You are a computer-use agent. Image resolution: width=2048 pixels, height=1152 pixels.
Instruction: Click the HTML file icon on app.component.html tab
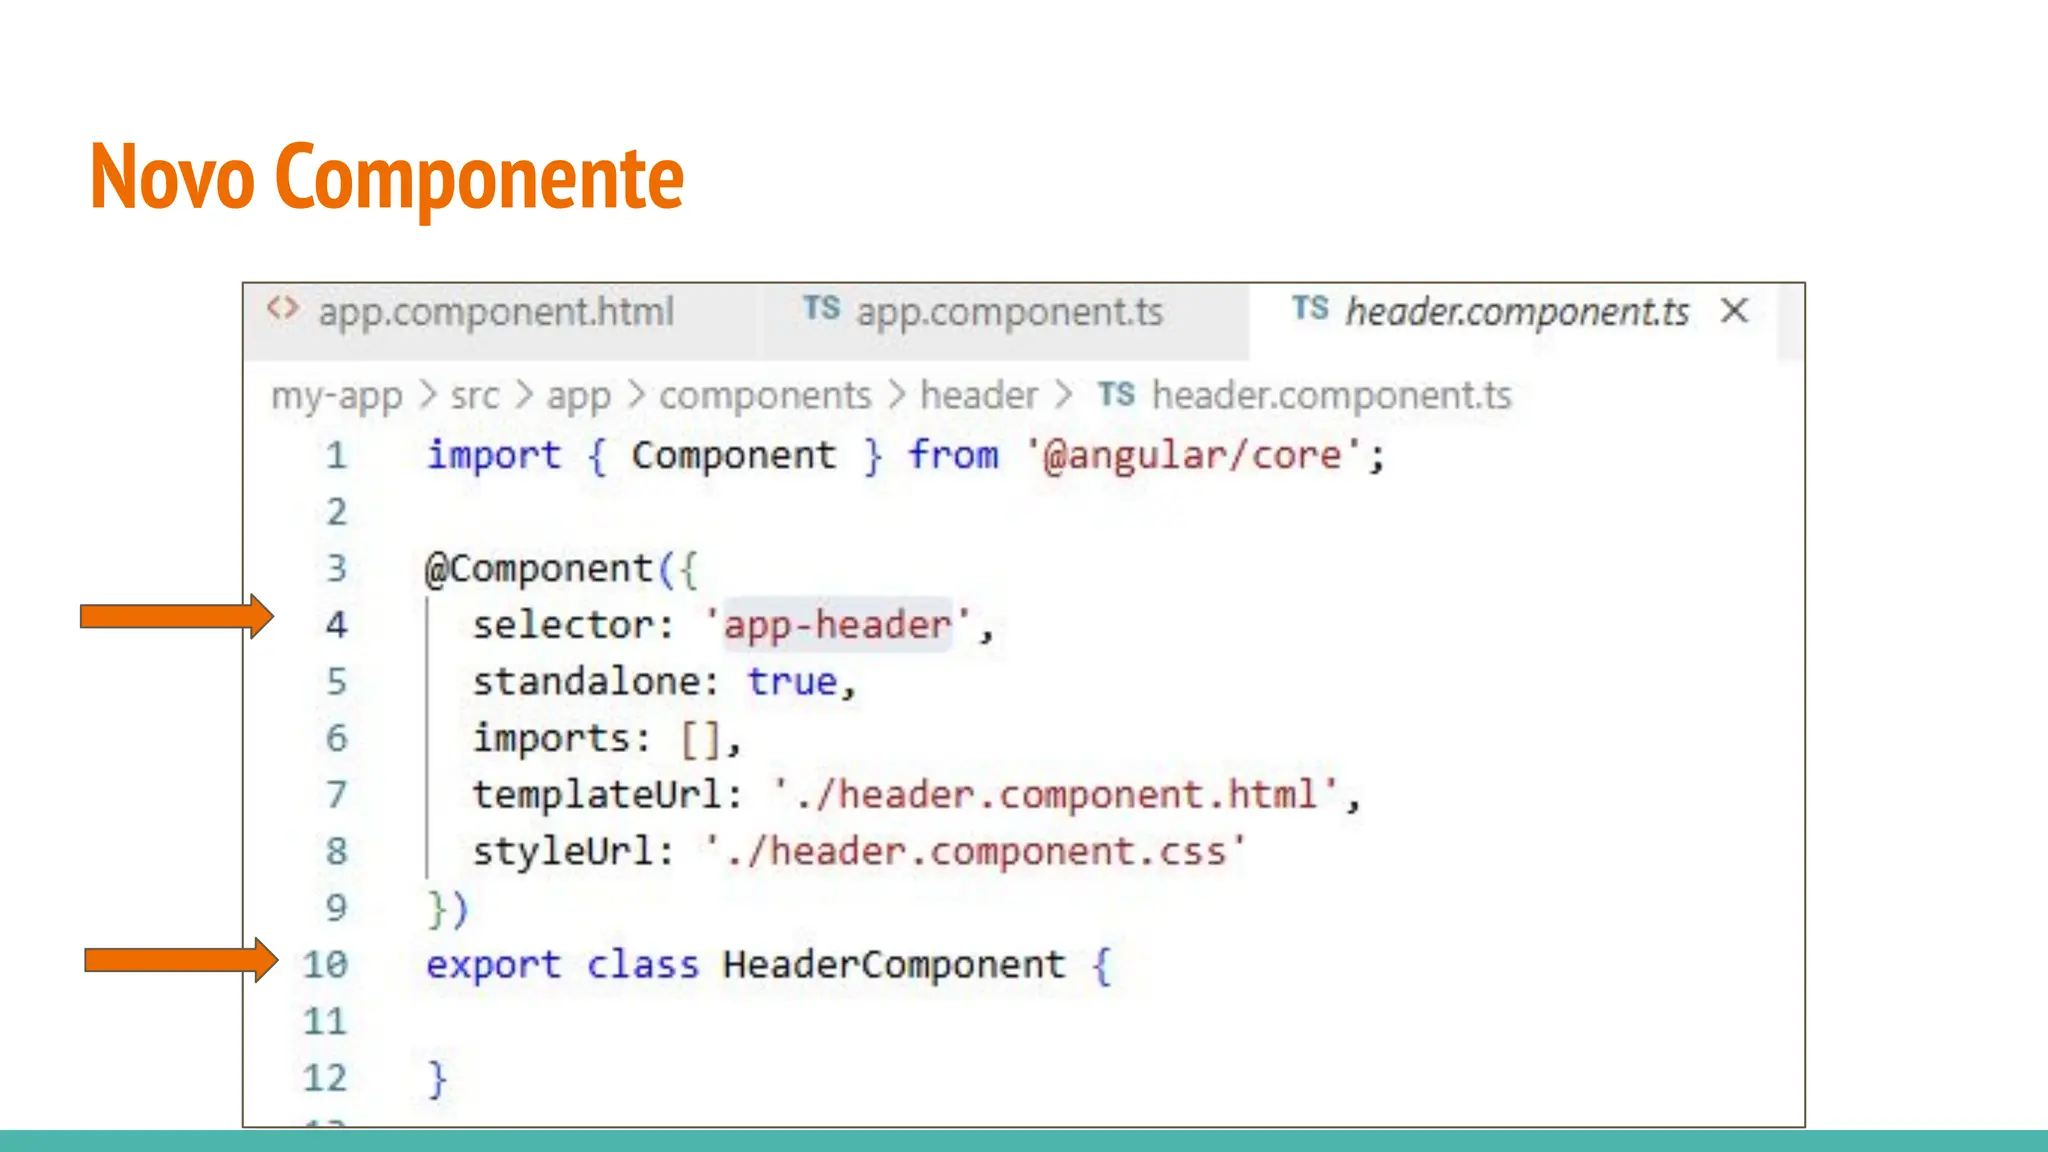(x=282, y=309)
